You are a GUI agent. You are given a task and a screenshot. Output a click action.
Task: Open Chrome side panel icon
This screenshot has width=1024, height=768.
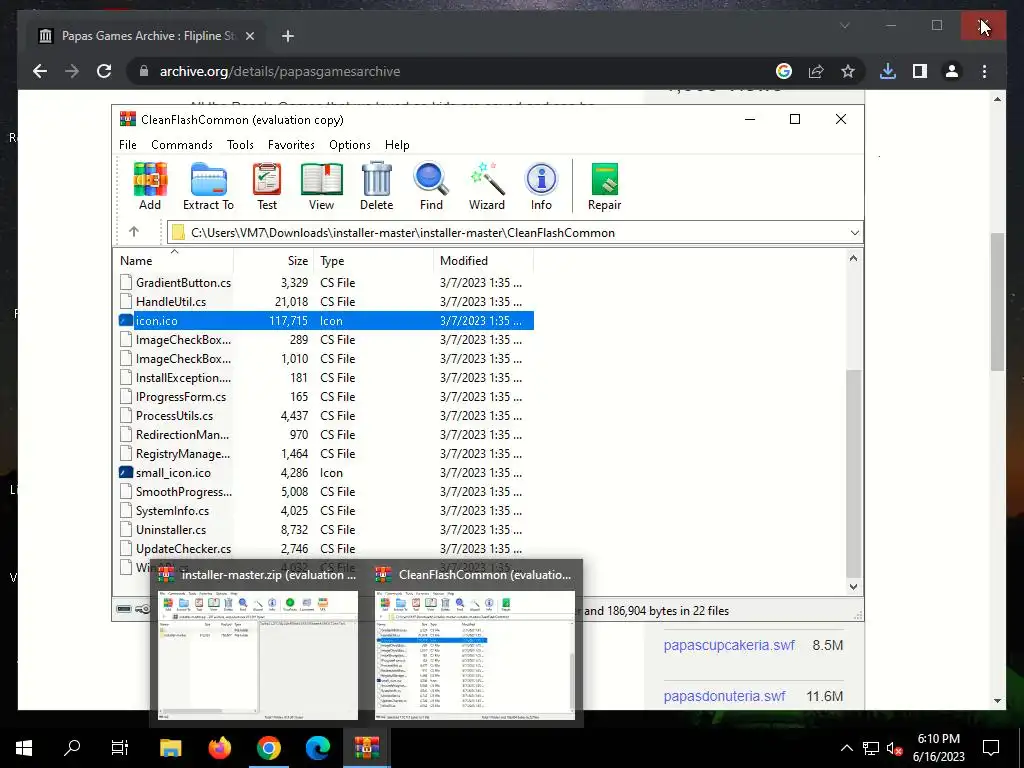[920, 71]
